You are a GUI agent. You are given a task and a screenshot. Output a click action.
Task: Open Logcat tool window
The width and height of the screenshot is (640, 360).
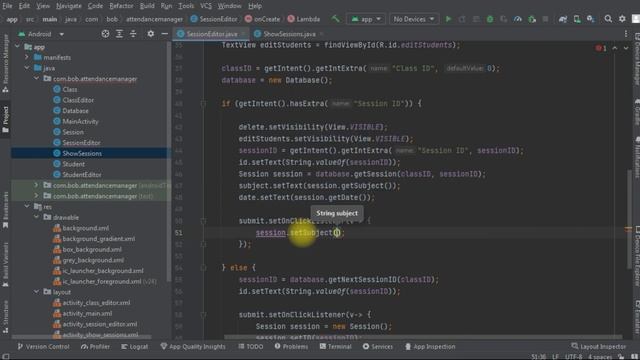click(135, 347)
